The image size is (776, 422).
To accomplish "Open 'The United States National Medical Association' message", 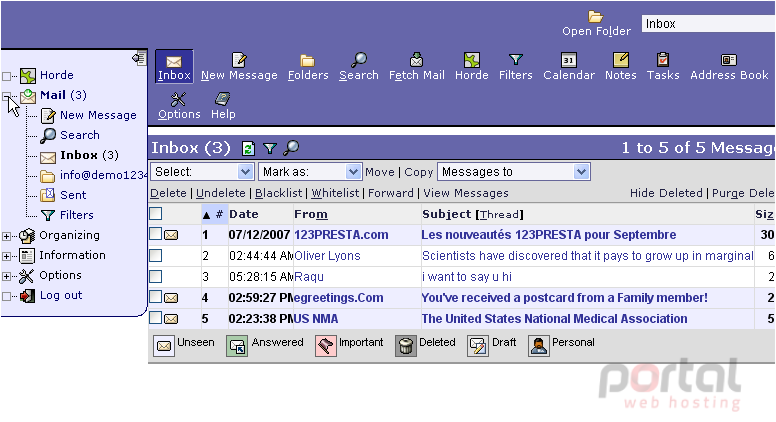I will [x=554, y=319].
